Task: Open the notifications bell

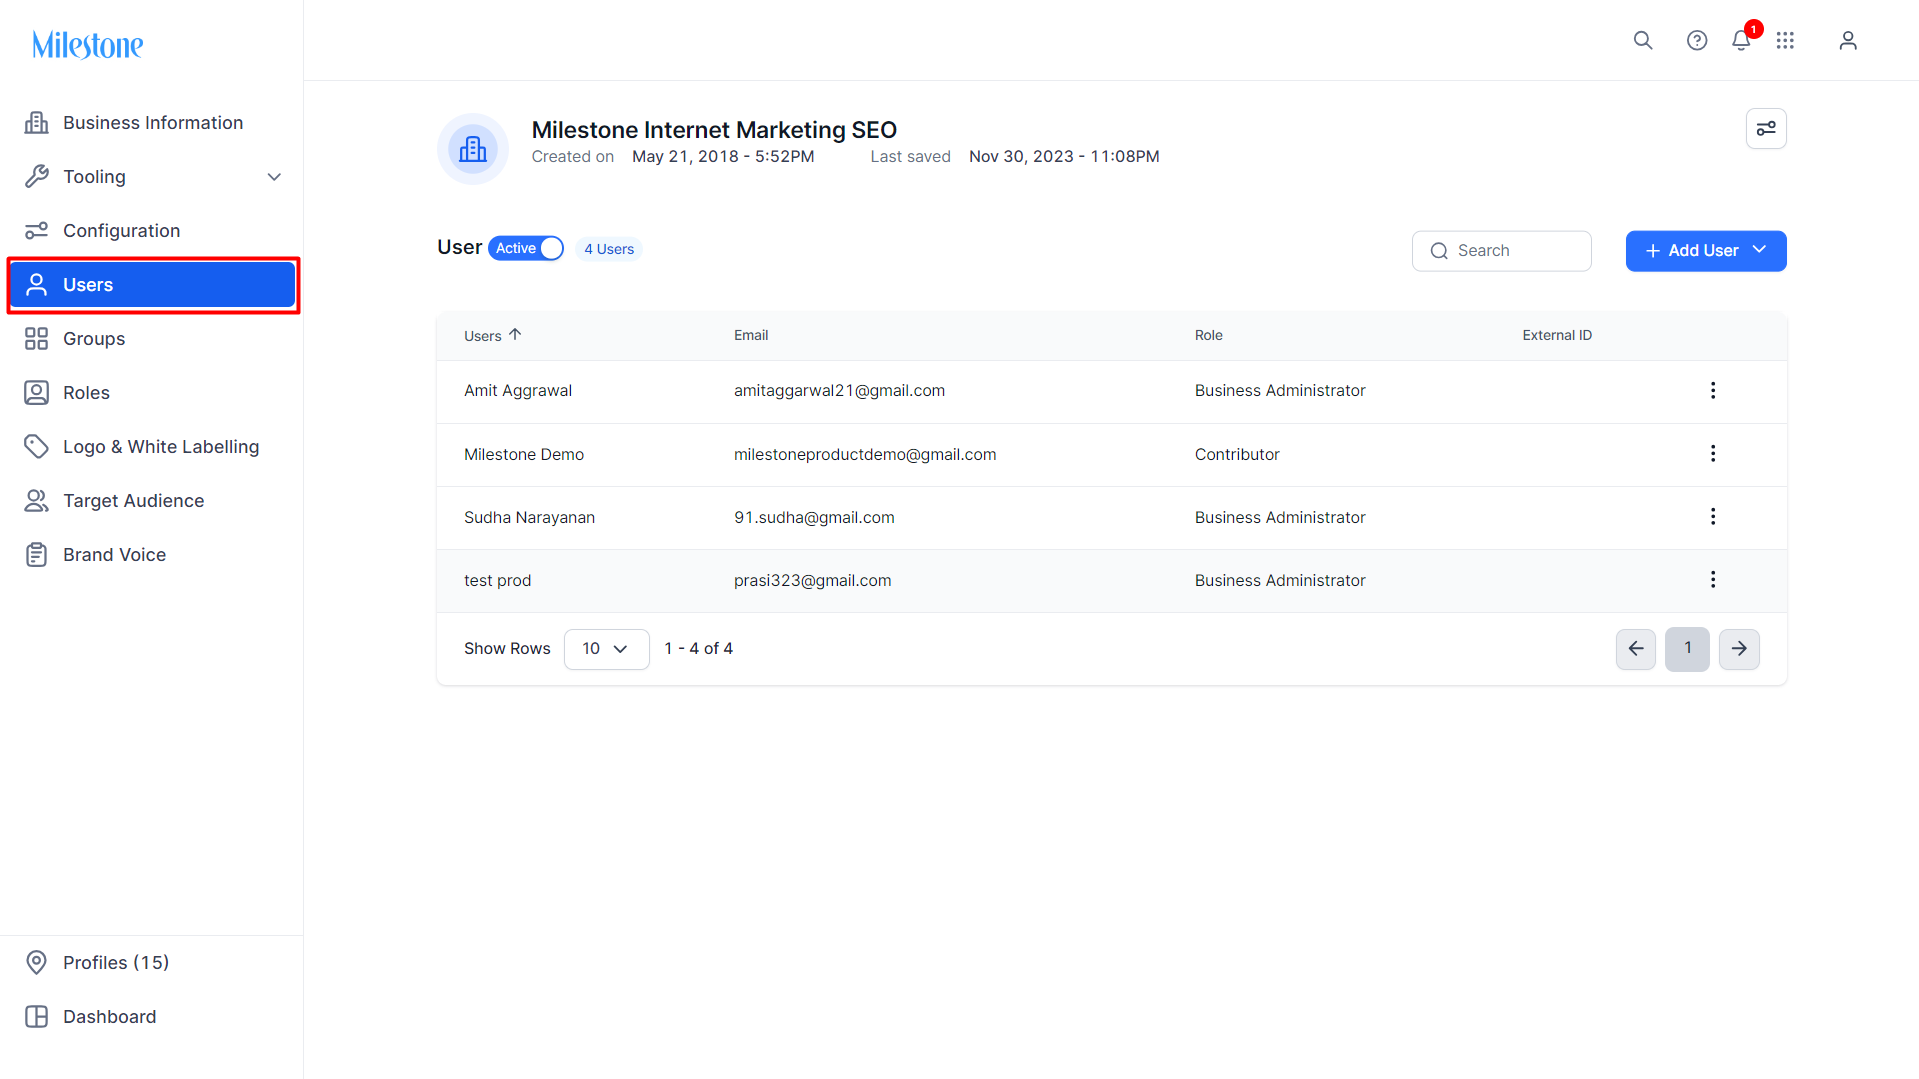Action: point(1741,40)
